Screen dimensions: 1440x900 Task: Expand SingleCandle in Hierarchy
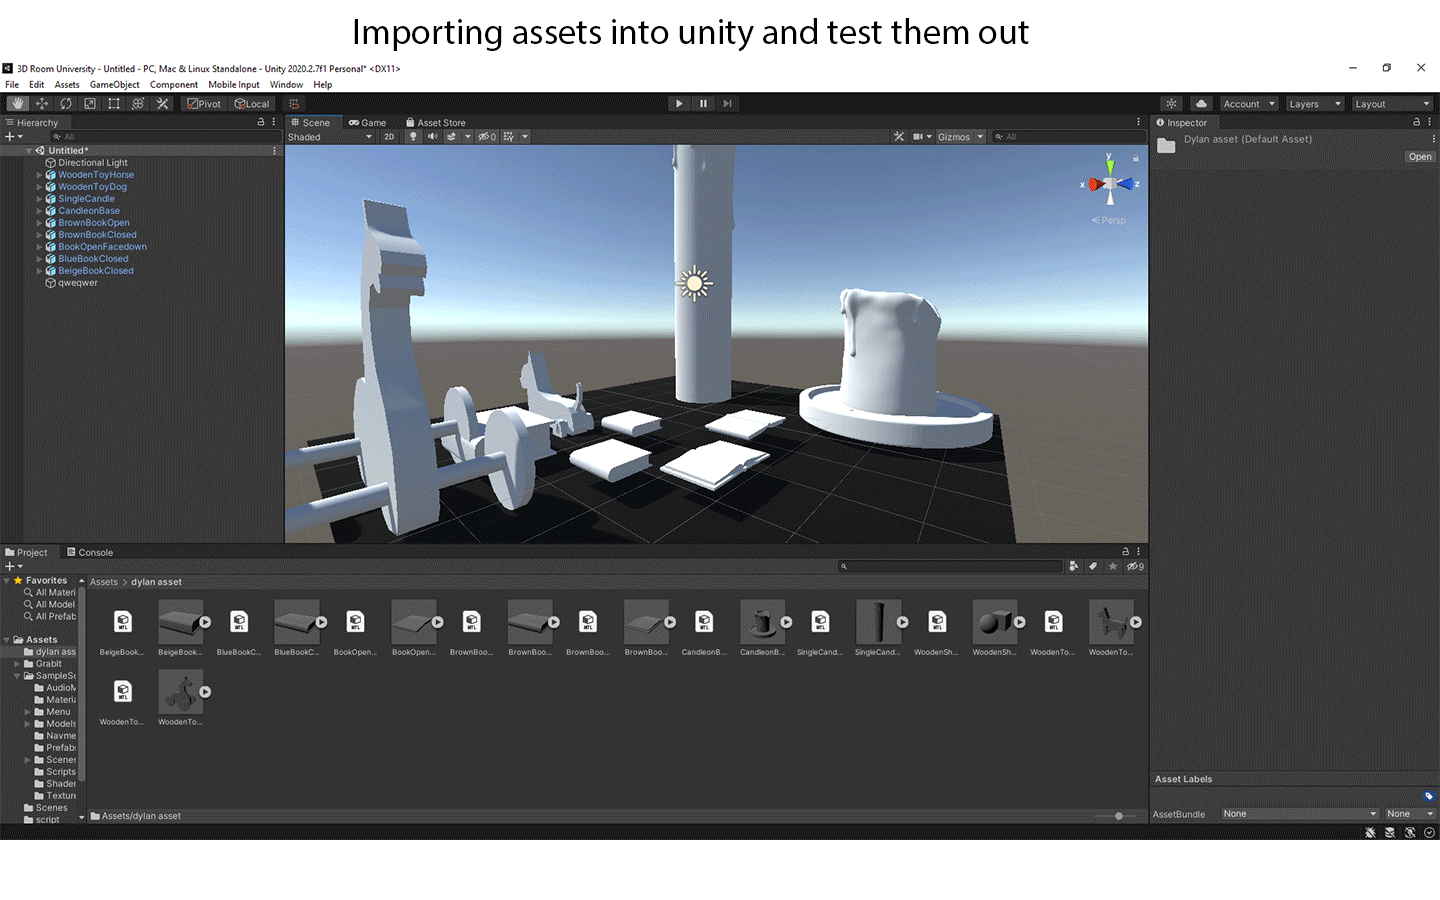click(x=40, y=199)
